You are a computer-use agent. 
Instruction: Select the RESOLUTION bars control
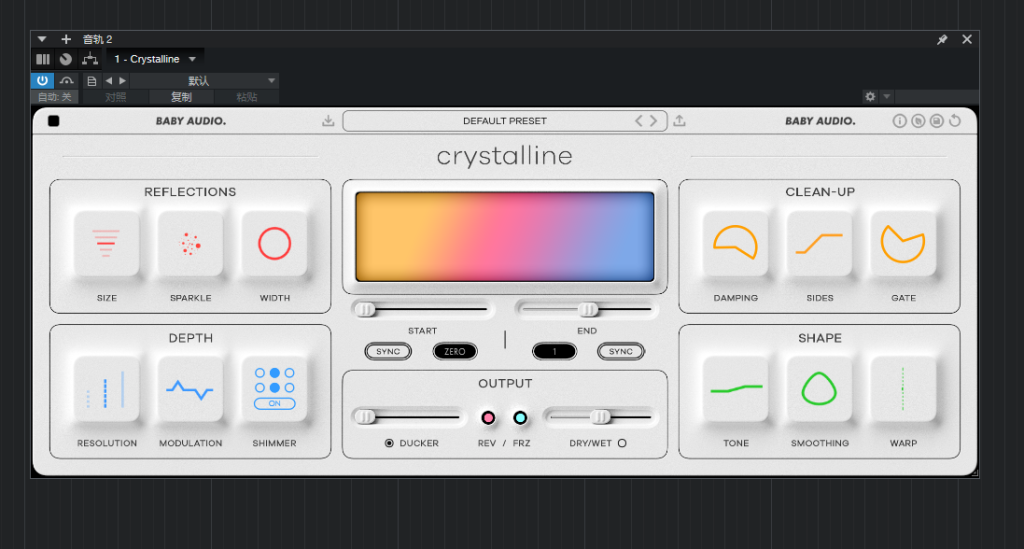coord(106,389)
